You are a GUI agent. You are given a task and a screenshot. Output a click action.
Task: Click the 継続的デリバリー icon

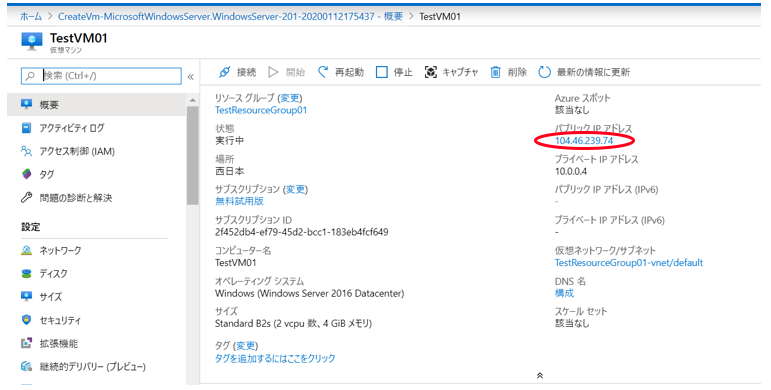coord(27,366)
